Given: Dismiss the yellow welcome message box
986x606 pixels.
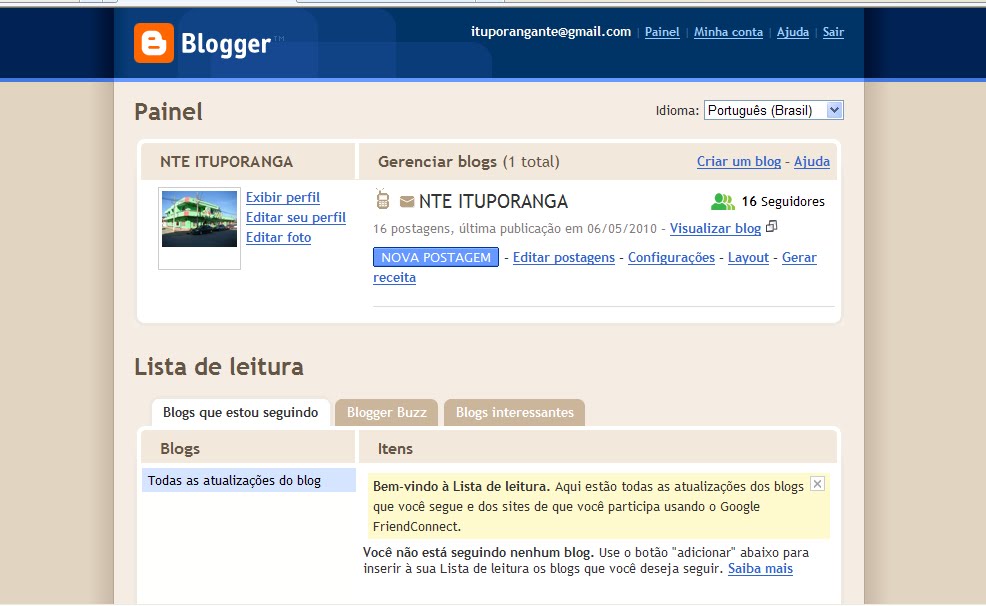Looking at the screenshot, I should (817, 484).
